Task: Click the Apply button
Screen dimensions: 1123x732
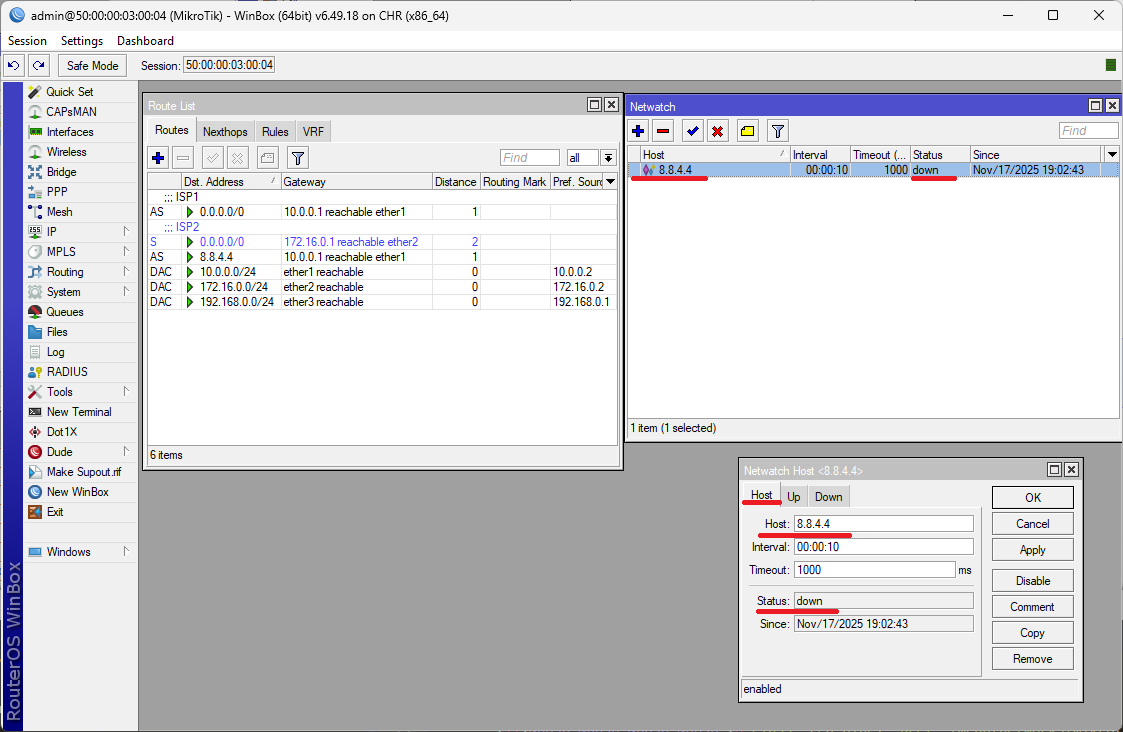Action: pyautogui.click(x=1032, y=550)
